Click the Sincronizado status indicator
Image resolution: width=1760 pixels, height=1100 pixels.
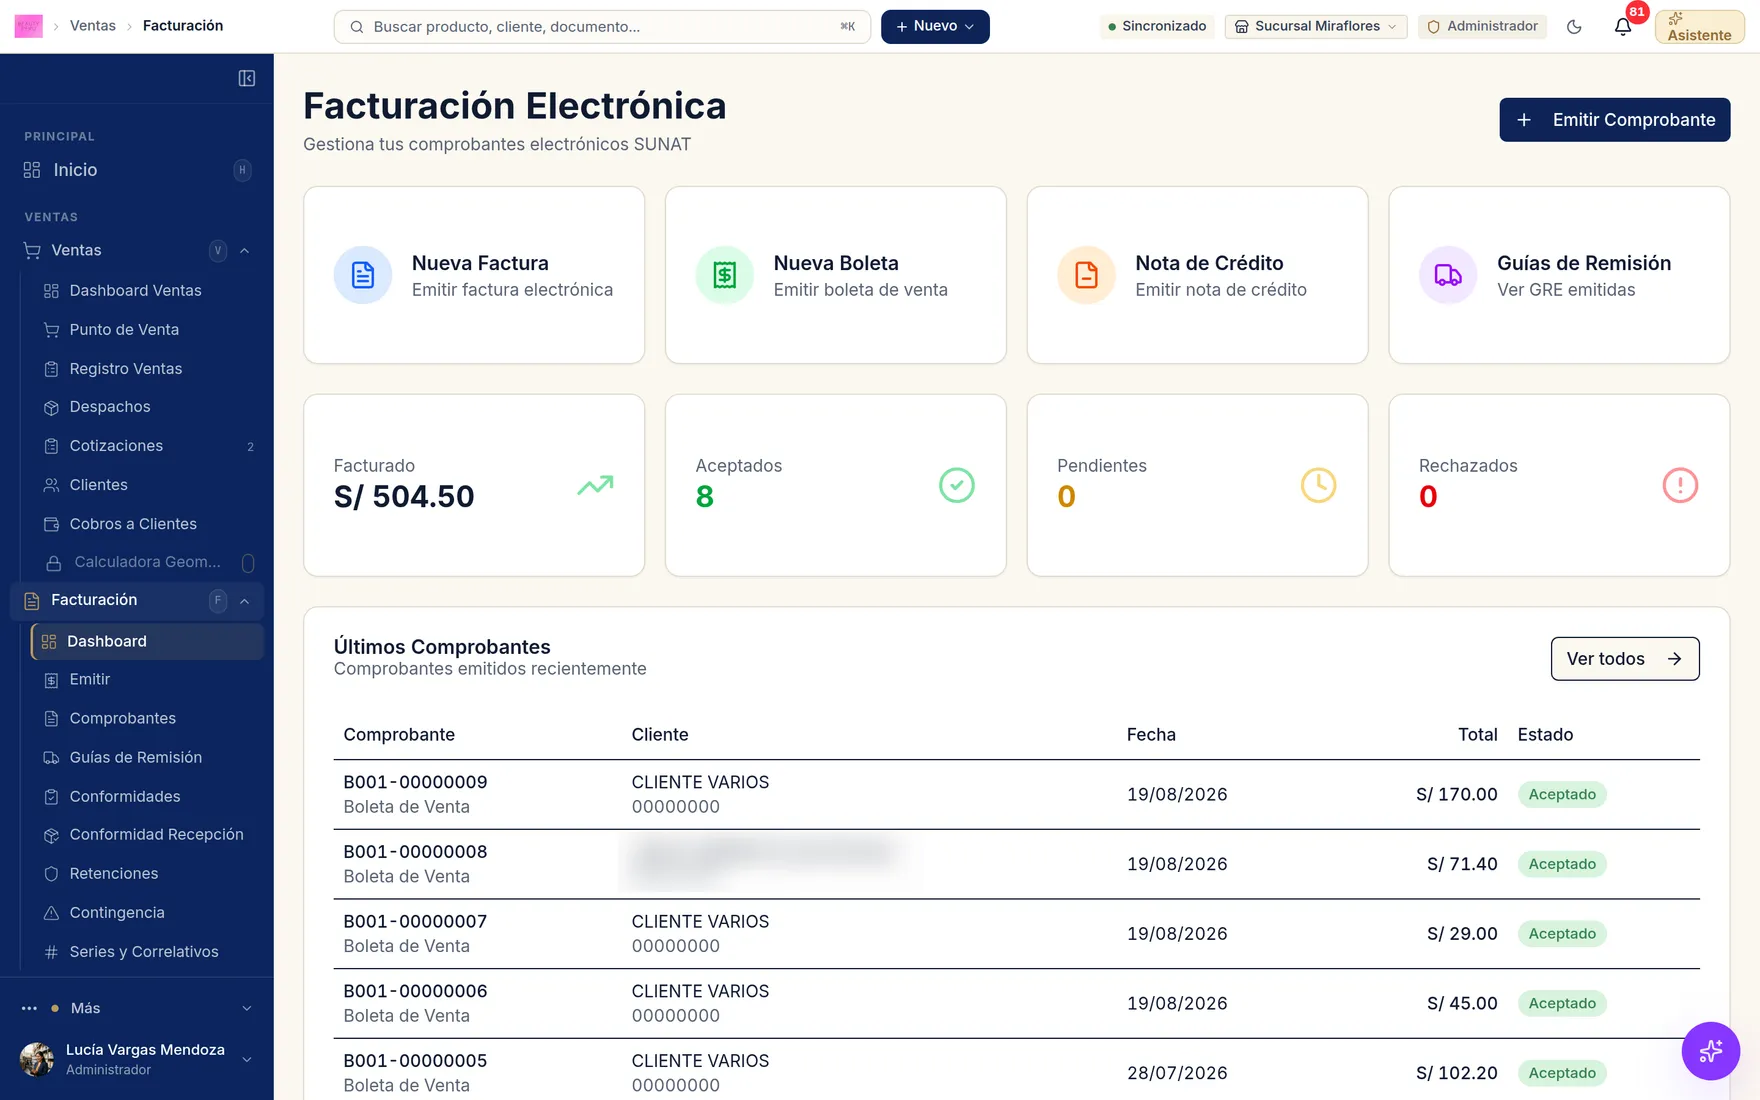[x=1157, y=27]
